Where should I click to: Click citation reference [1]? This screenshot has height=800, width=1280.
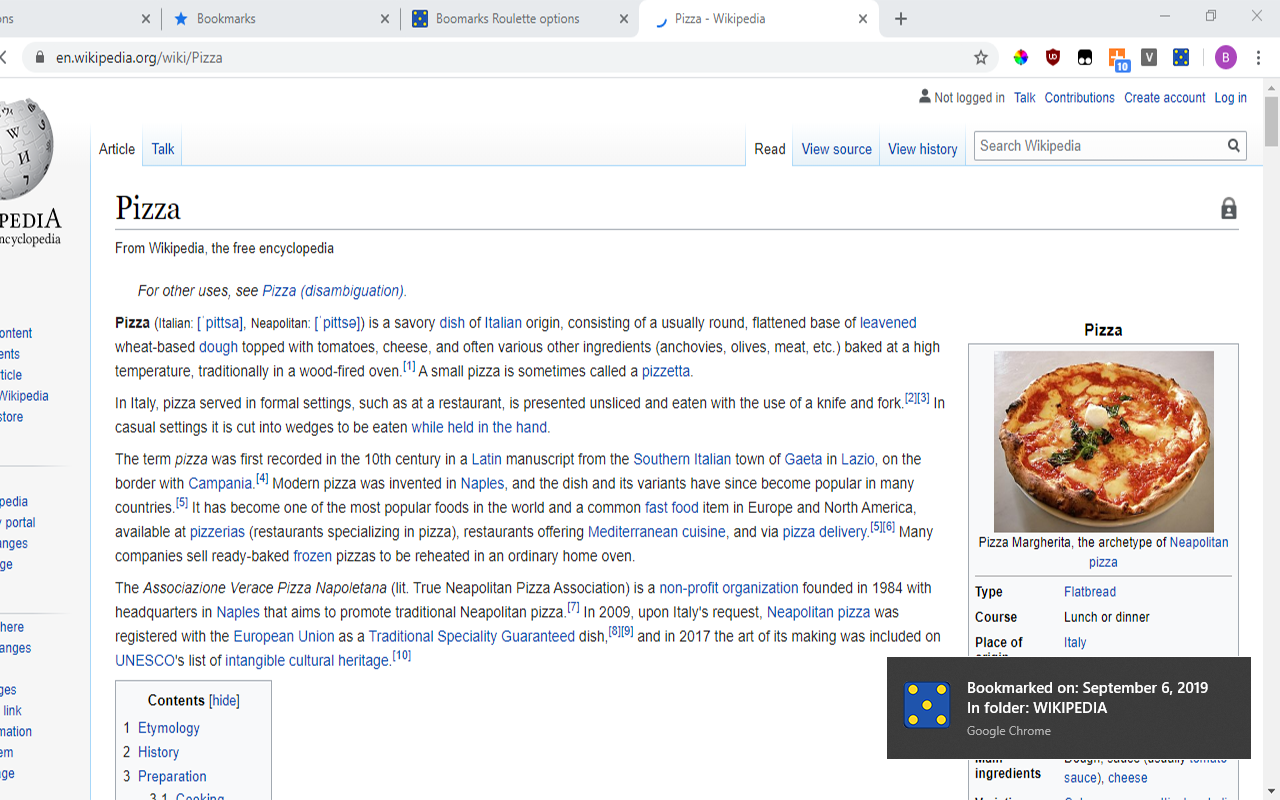click(409, 367)
